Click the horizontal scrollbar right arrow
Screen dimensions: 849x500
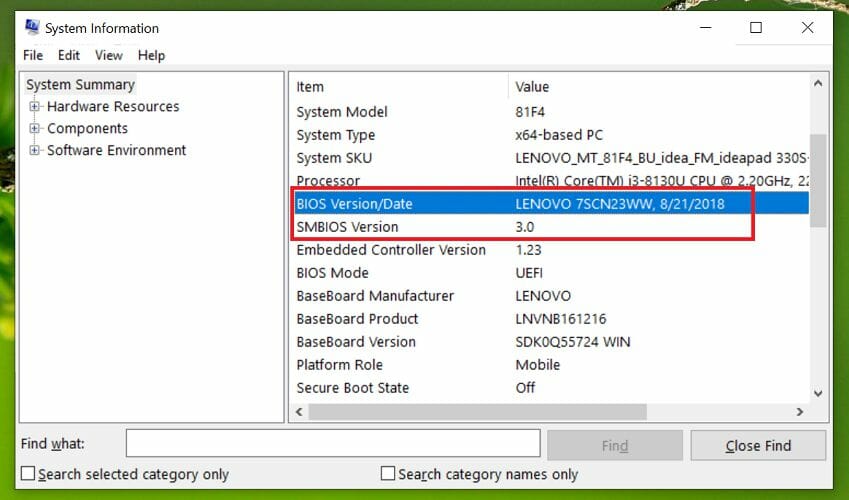(x=800, y=412)
